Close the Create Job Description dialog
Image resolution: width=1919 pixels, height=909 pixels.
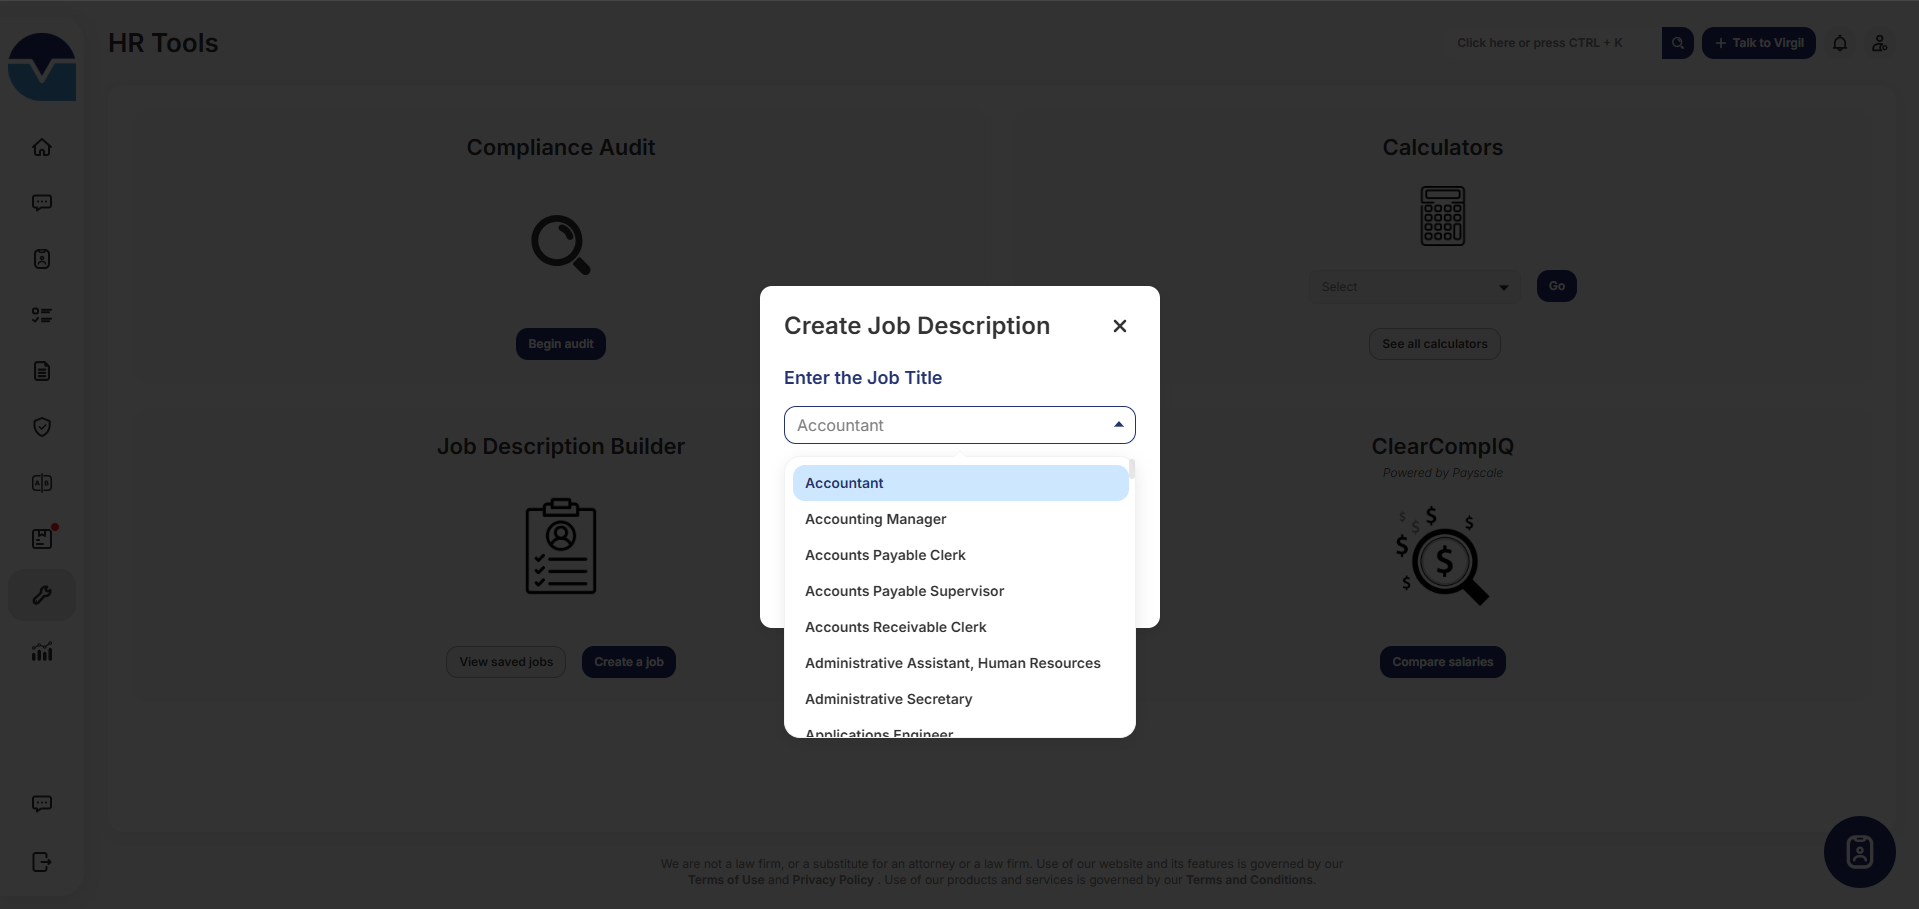[x=1120, y=326]
